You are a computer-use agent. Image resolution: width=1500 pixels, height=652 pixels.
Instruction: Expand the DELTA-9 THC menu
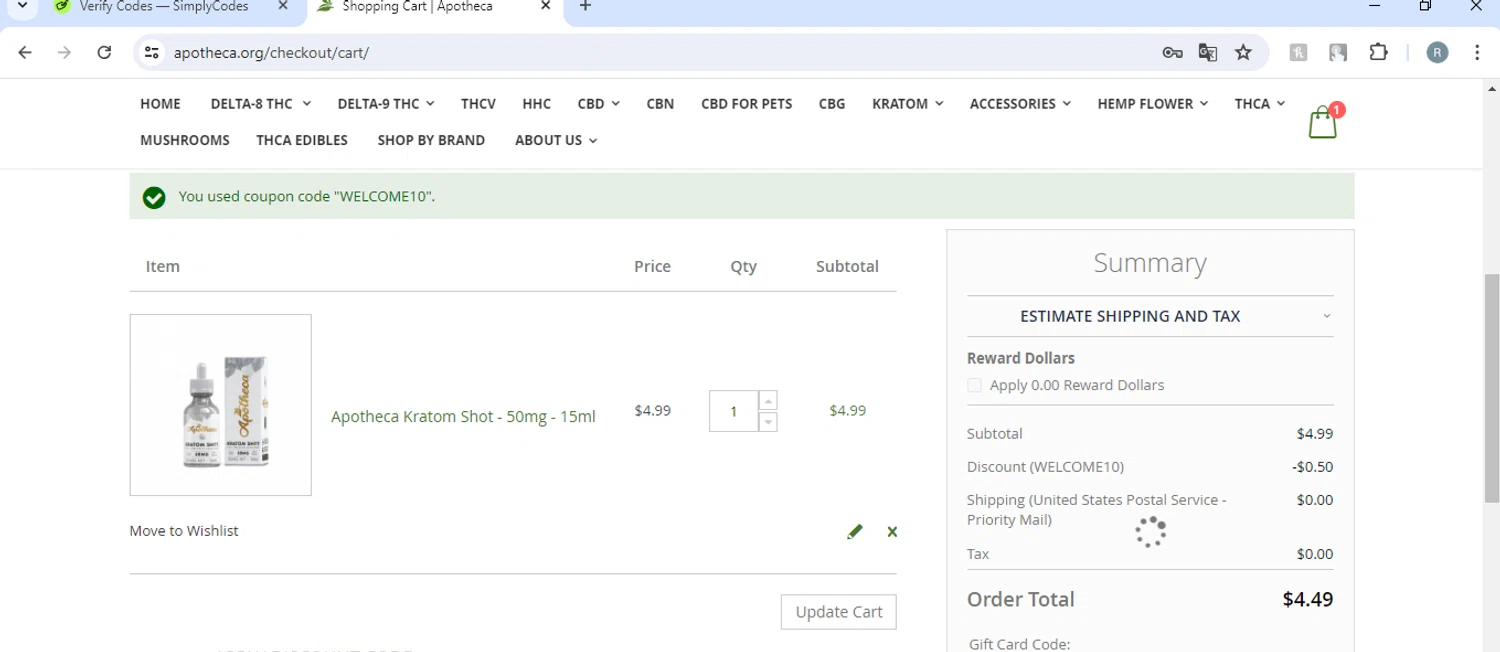[x=386, y=104]
